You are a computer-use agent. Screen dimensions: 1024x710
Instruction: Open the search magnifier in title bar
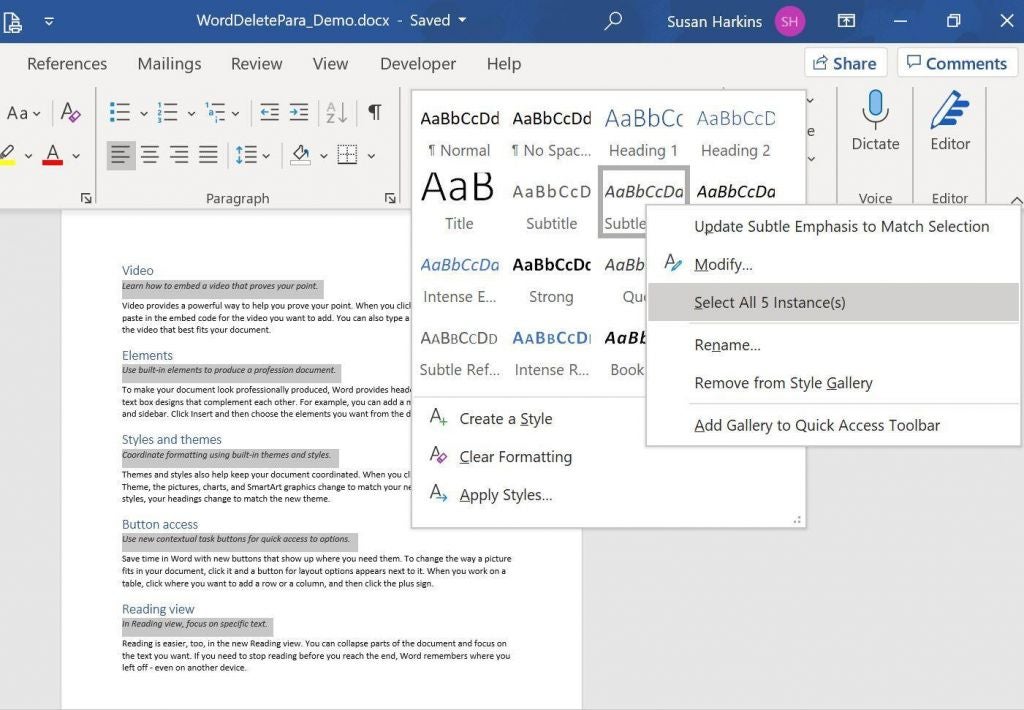coord(613,21)
